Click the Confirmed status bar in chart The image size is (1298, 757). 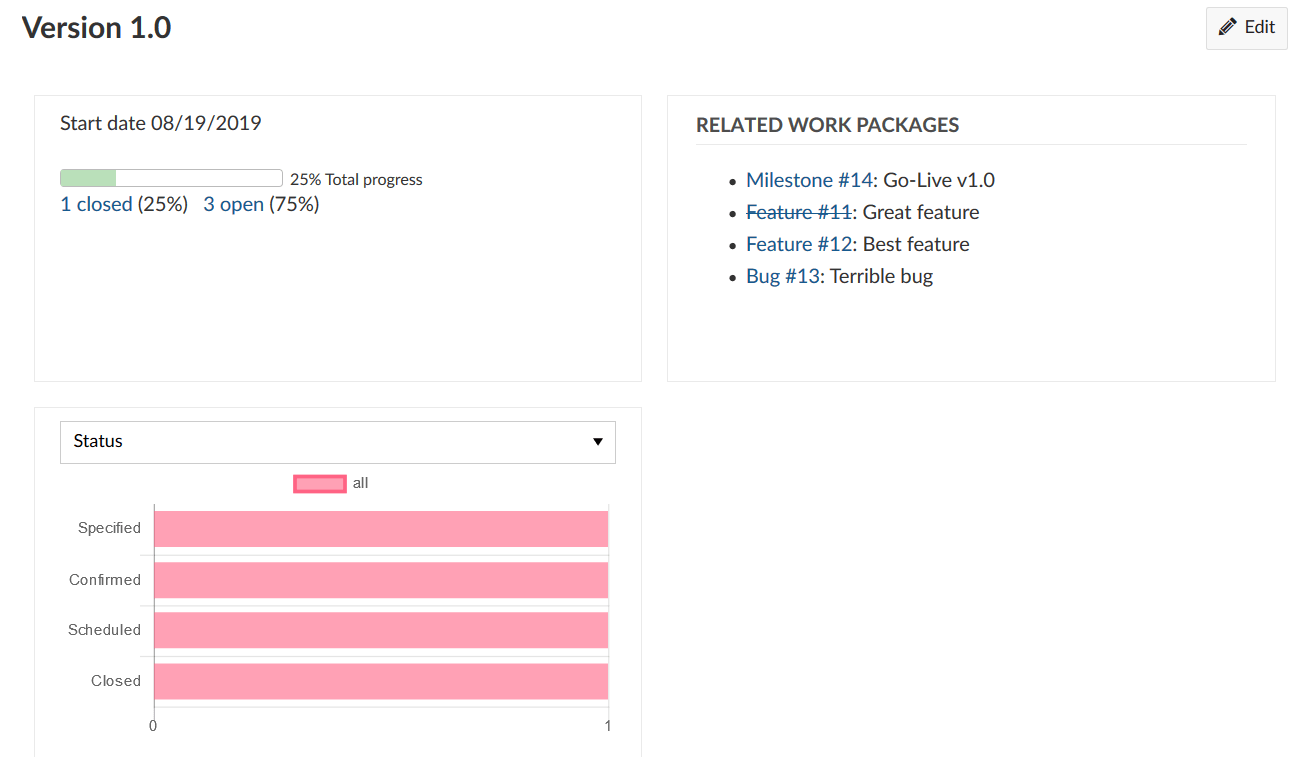380,580
